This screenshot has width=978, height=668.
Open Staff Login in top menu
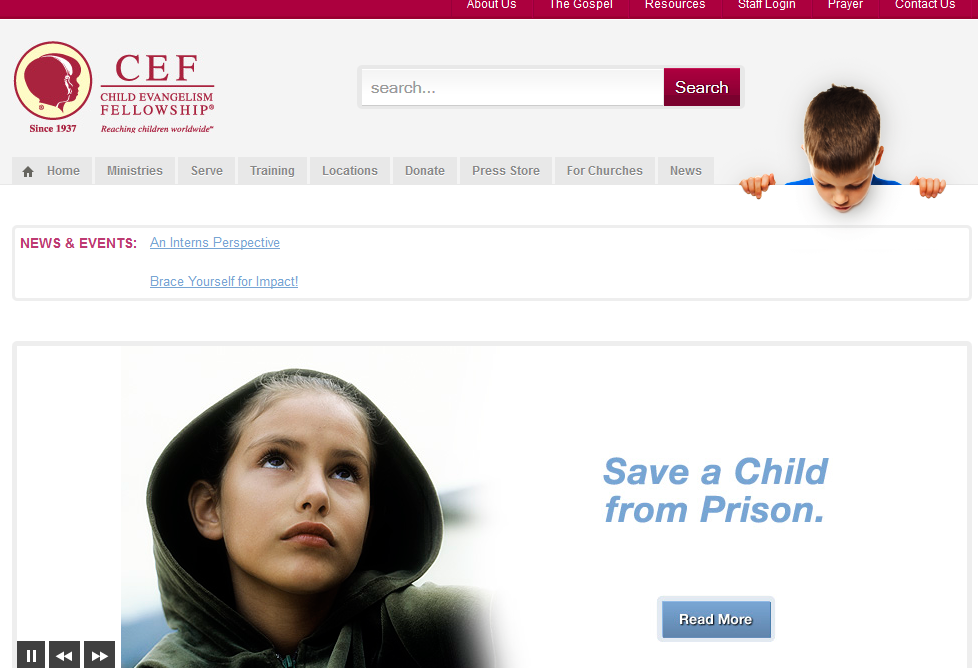767,5
